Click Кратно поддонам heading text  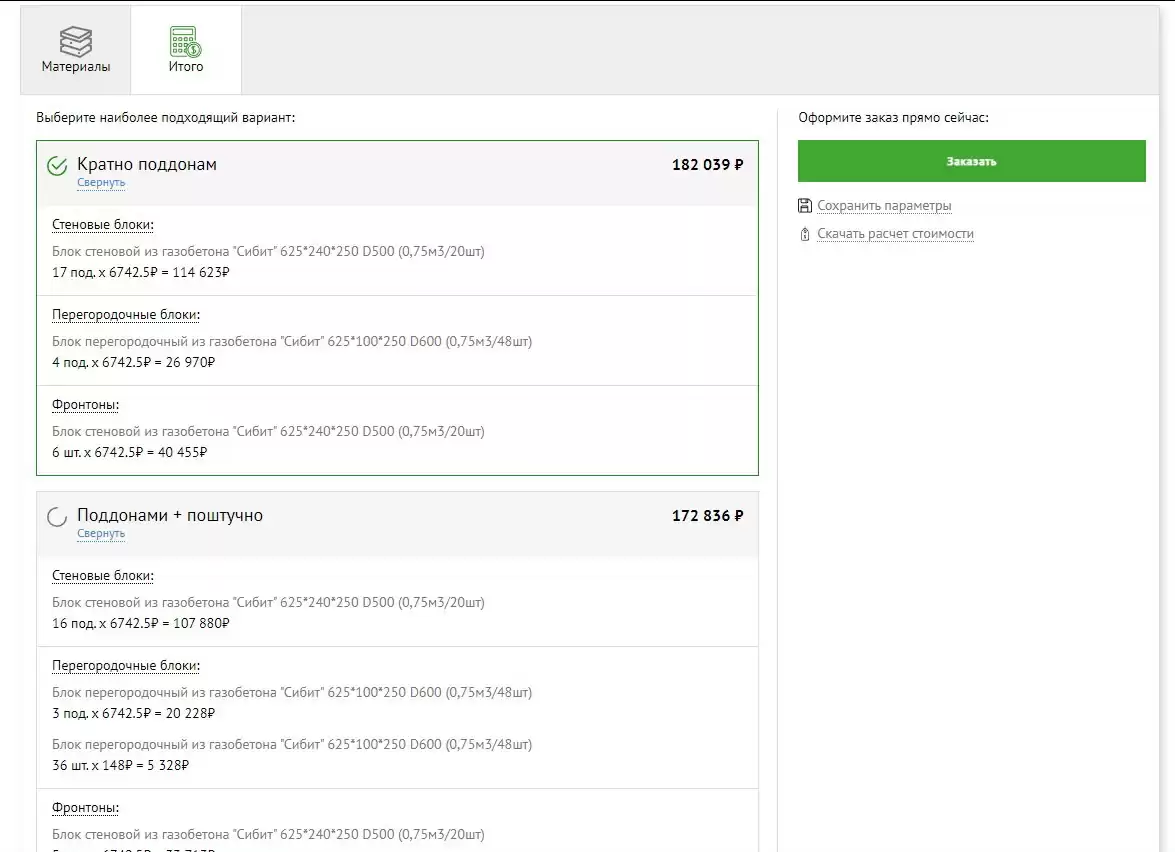147,165
